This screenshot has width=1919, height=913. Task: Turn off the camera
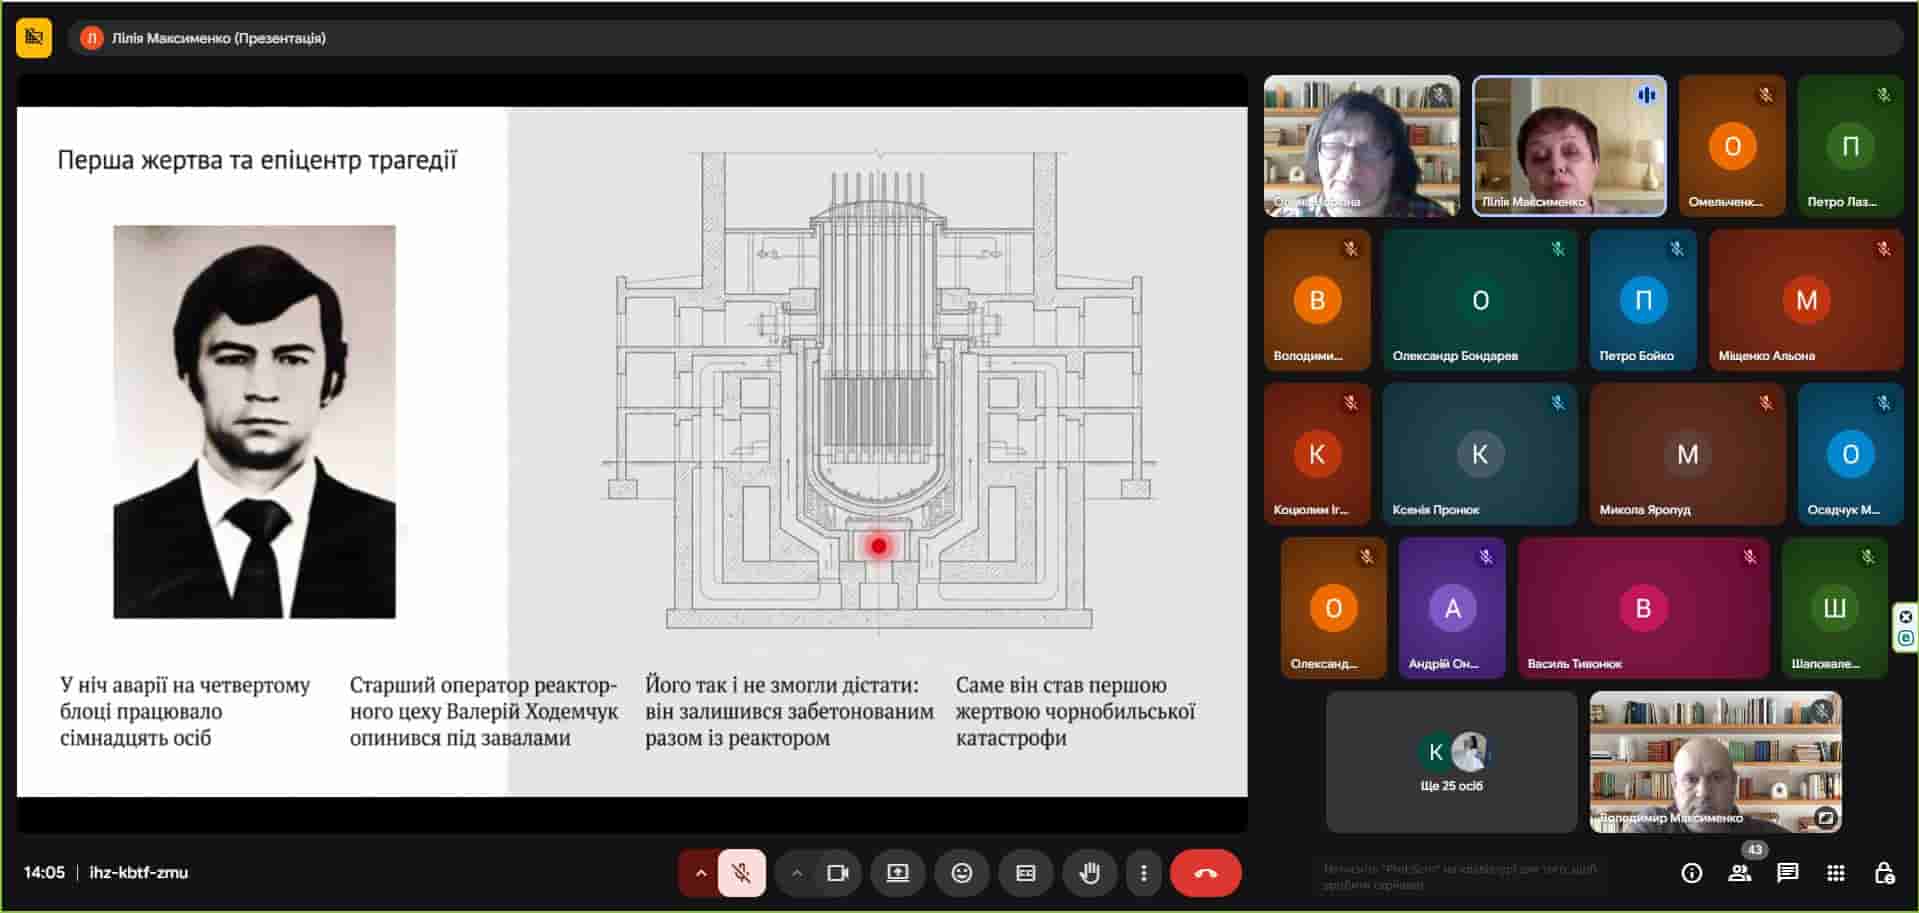pyautogui.click(x=837, y=873)
